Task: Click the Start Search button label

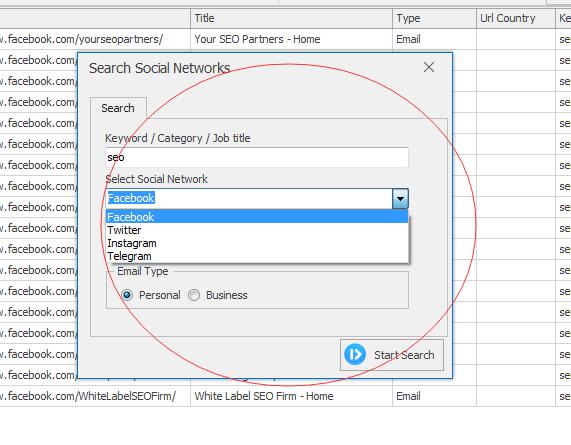Action: point(404,355)
